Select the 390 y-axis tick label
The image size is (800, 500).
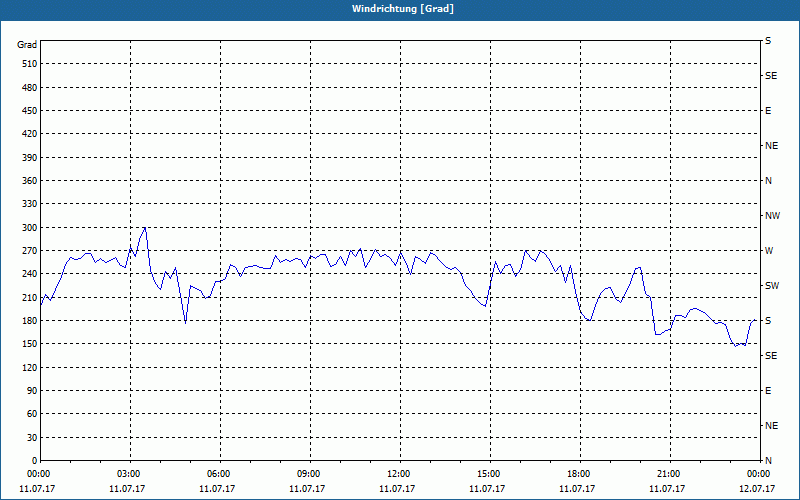tap(29, 157)
